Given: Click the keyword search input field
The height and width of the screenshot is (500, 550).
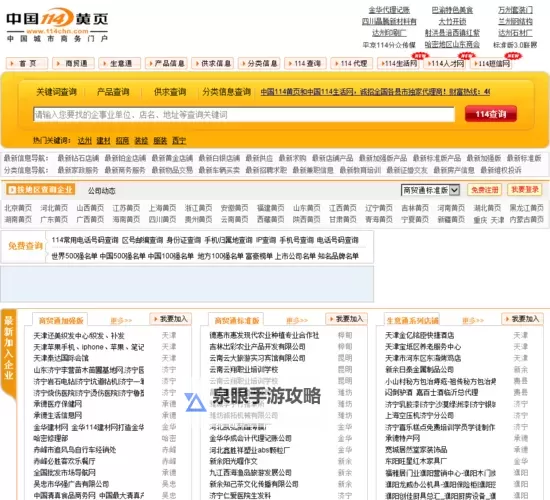Looking at the screenshot, I should pyautogui.click(x=244, y=115).
